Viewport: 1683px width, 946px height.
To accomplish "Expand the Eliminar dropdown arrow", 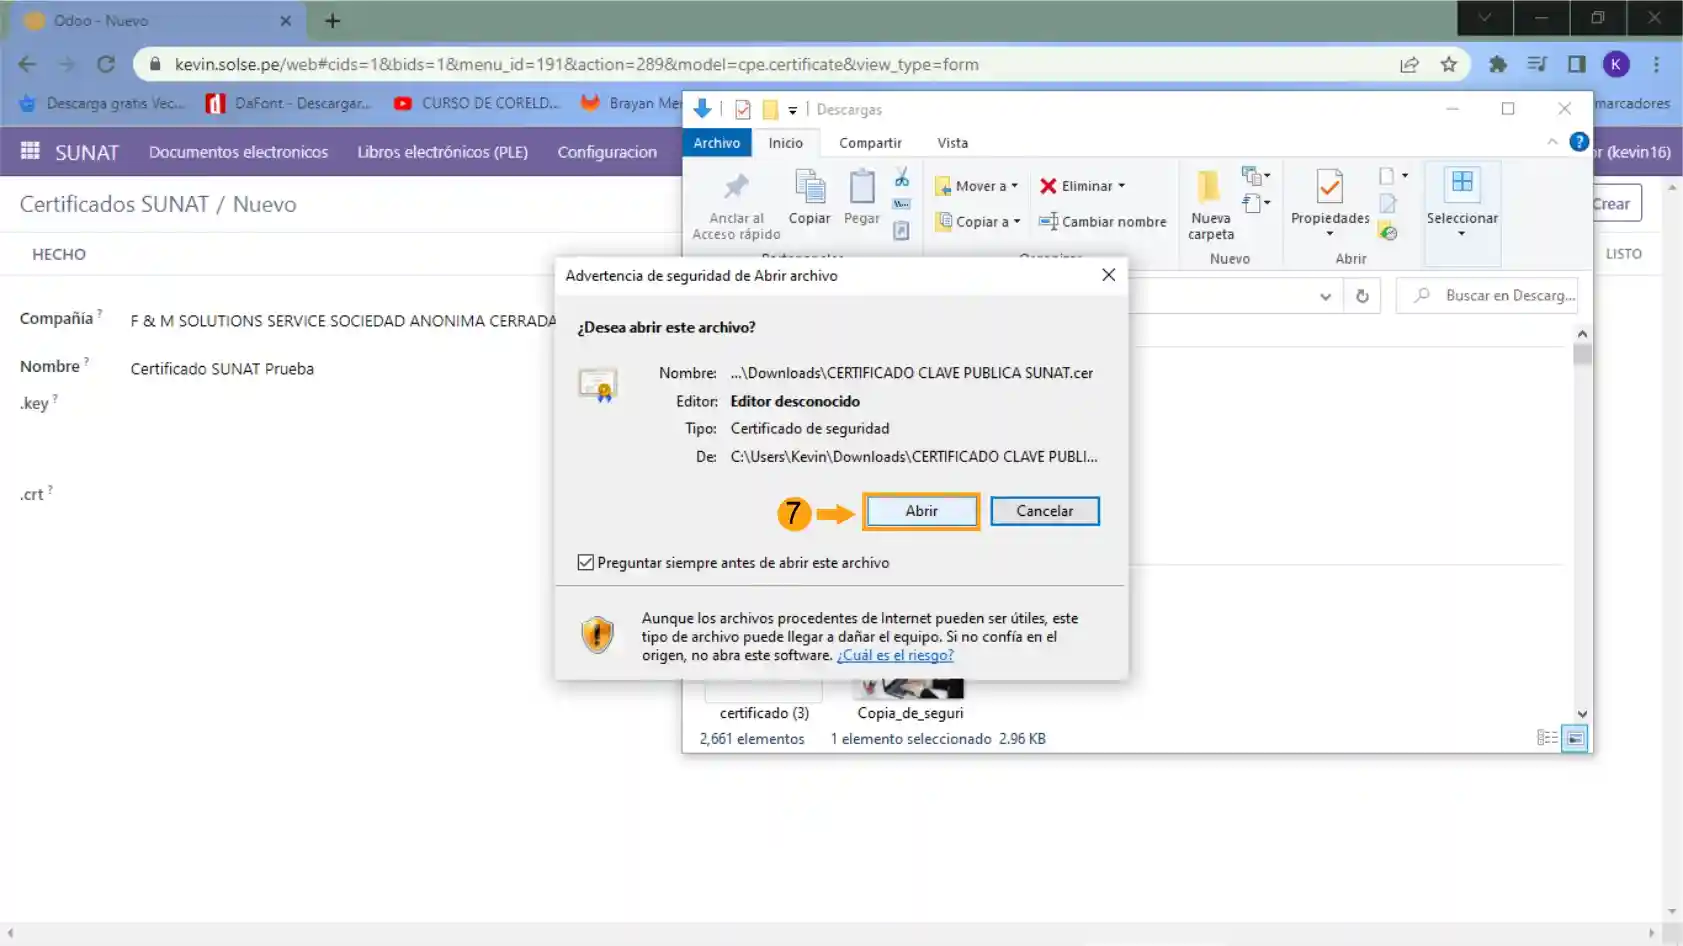I will click(1122, 186).
